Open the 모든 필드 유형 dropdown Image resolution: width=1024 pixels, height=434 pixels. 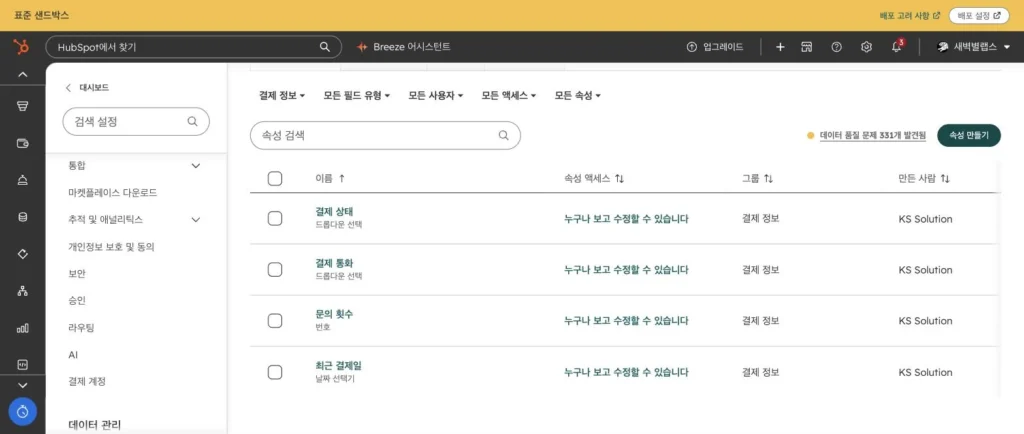357,96
